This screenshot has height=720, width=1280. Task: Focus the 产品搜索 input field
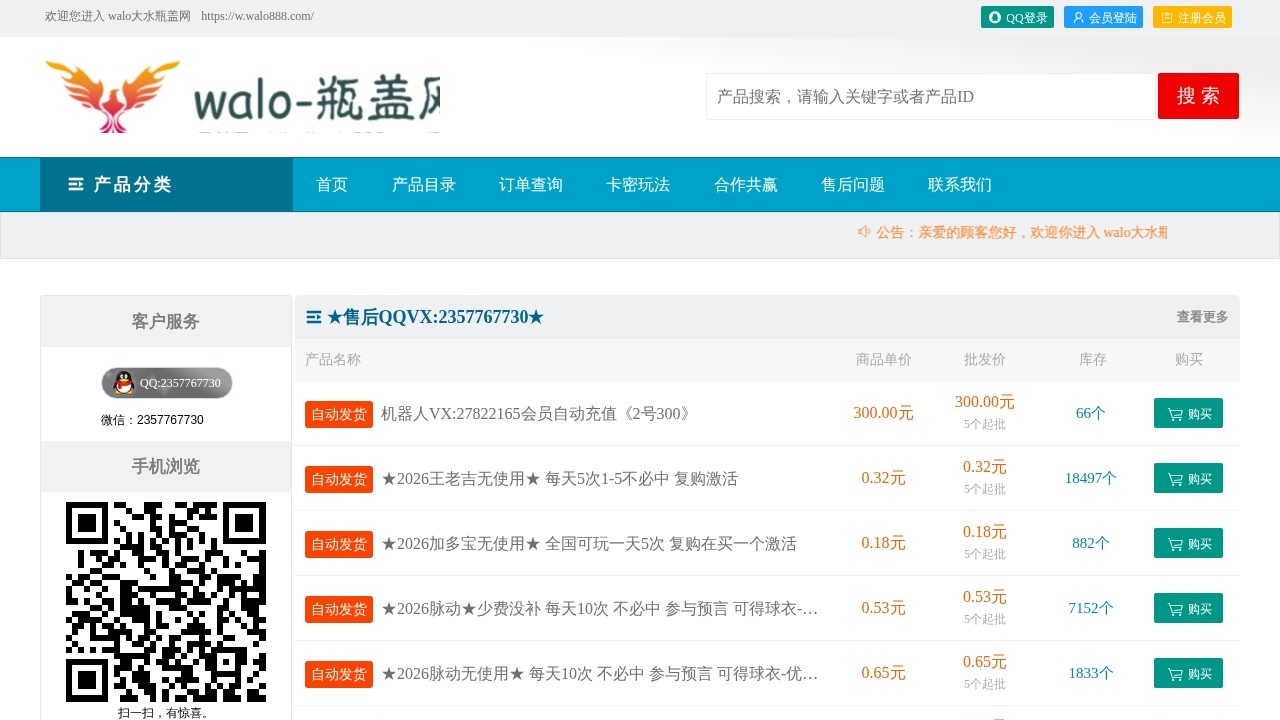(x=931, y=96)
